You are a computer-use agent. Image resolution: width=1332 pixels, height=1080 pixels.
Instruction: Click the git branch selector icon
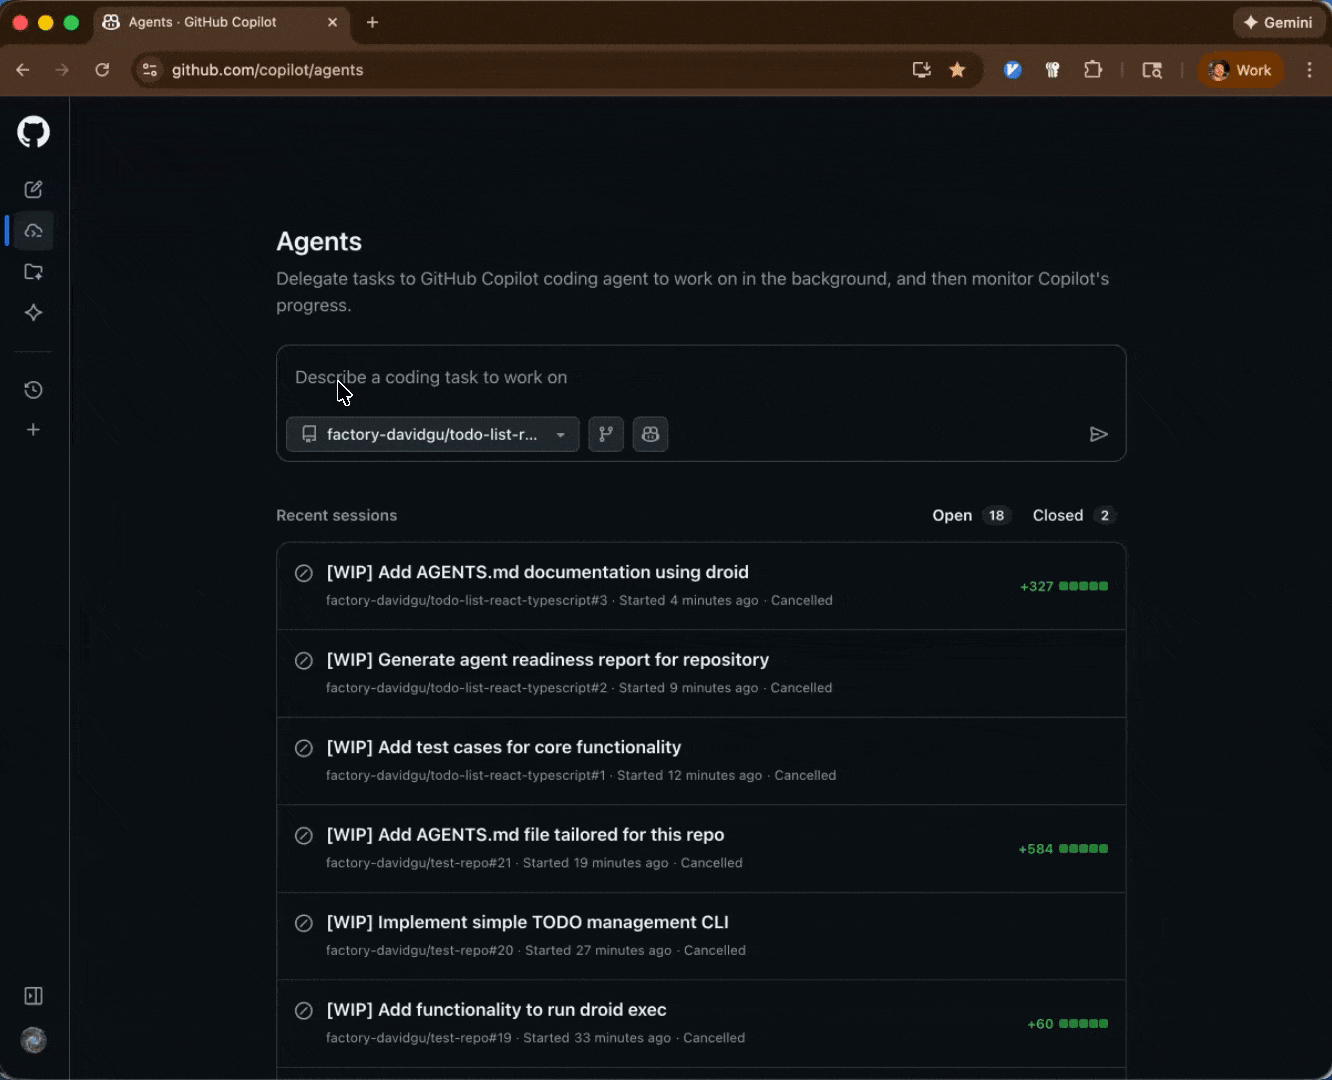coord(605,434)
